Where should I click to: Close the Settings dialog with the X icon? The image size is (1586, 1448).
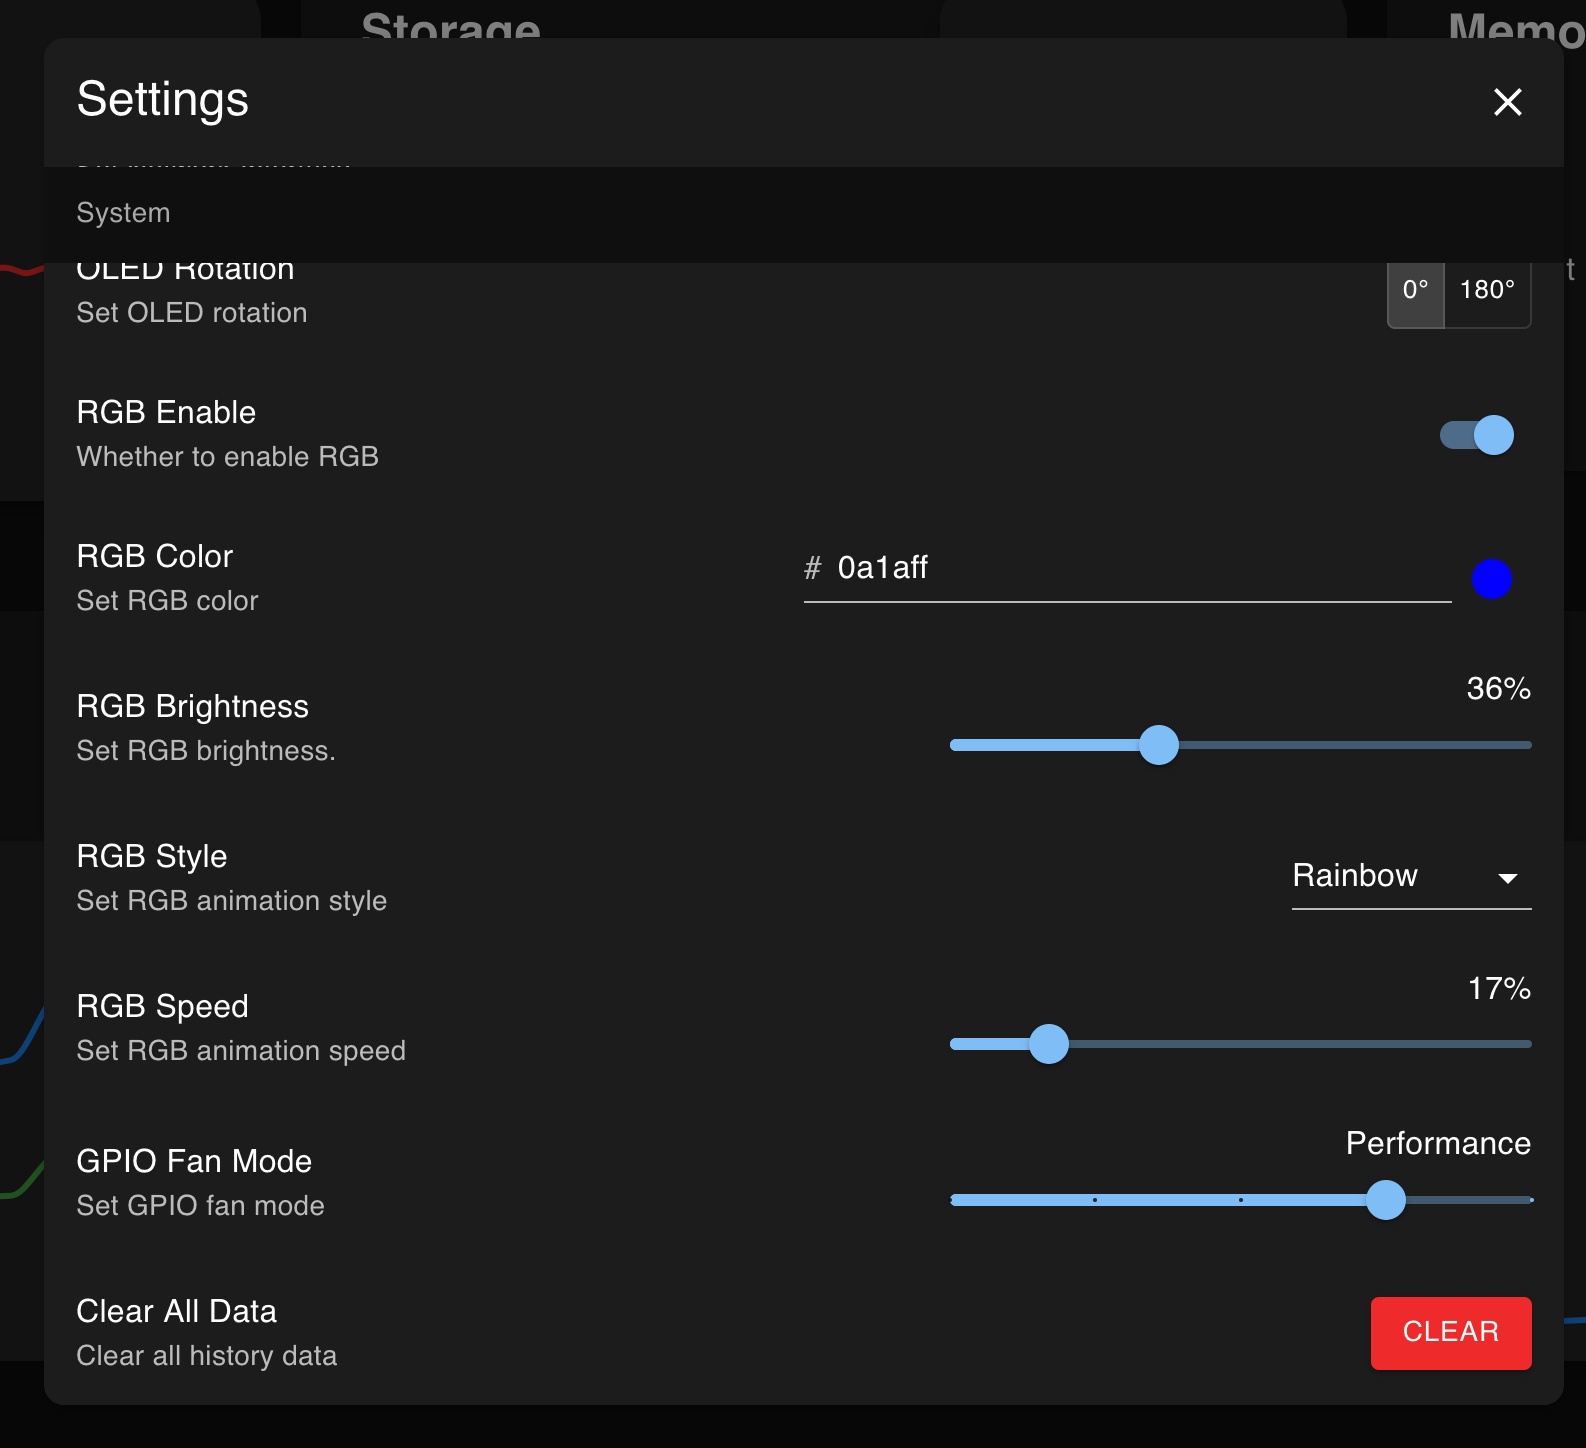[1507, 102]
